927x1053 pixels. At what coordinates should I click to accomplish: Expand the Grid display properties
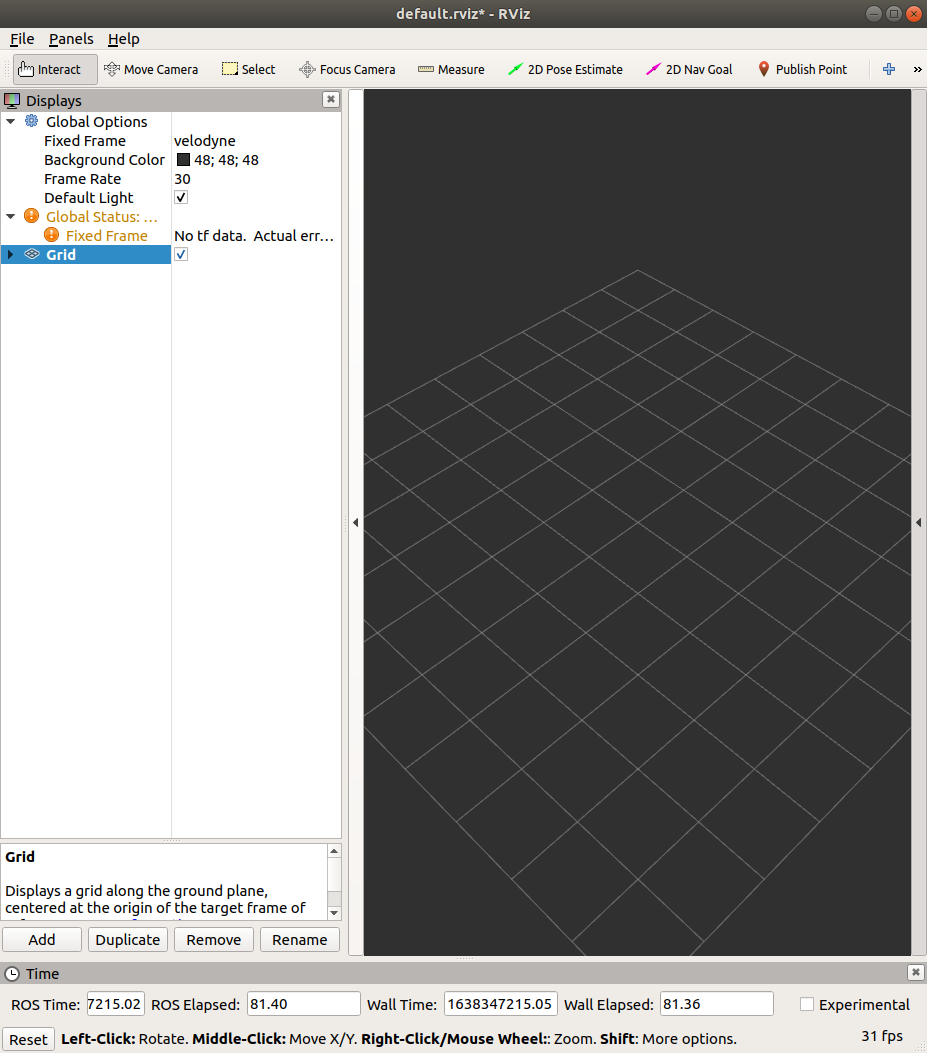pyautogui.click(x=10, y=255)
